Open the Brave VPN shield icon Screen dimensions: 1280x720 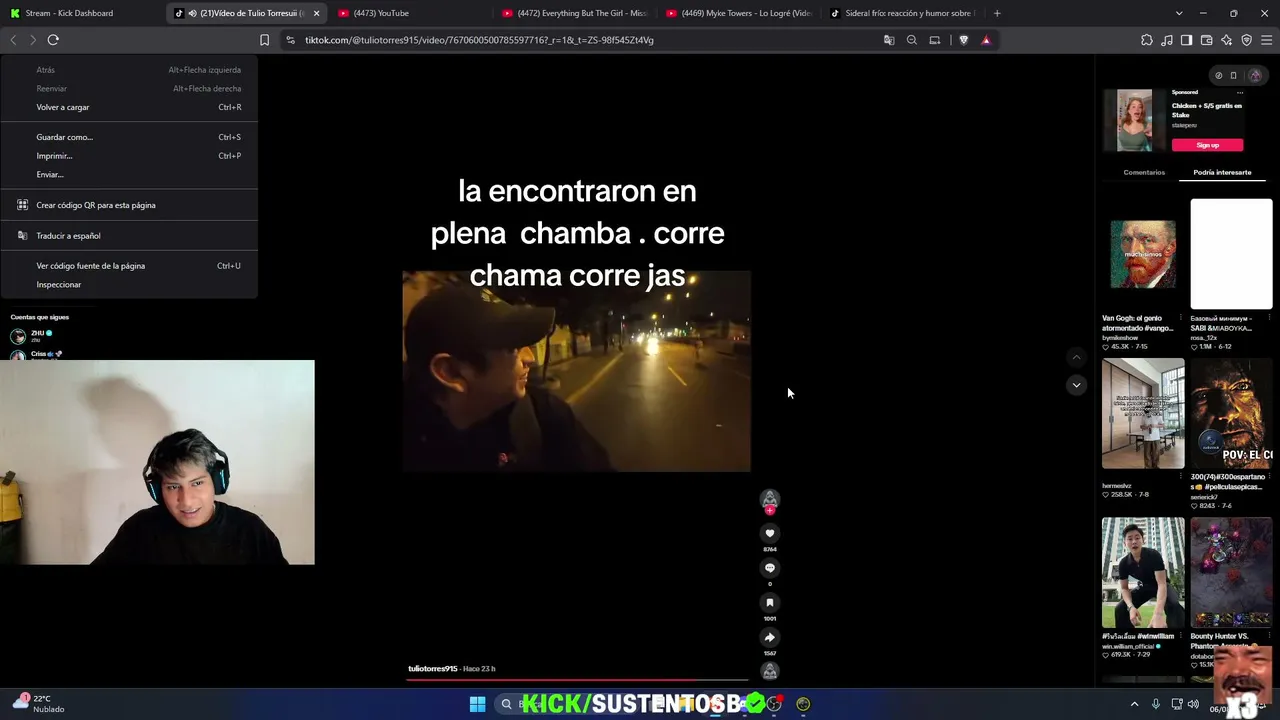tap(1246, 40)
